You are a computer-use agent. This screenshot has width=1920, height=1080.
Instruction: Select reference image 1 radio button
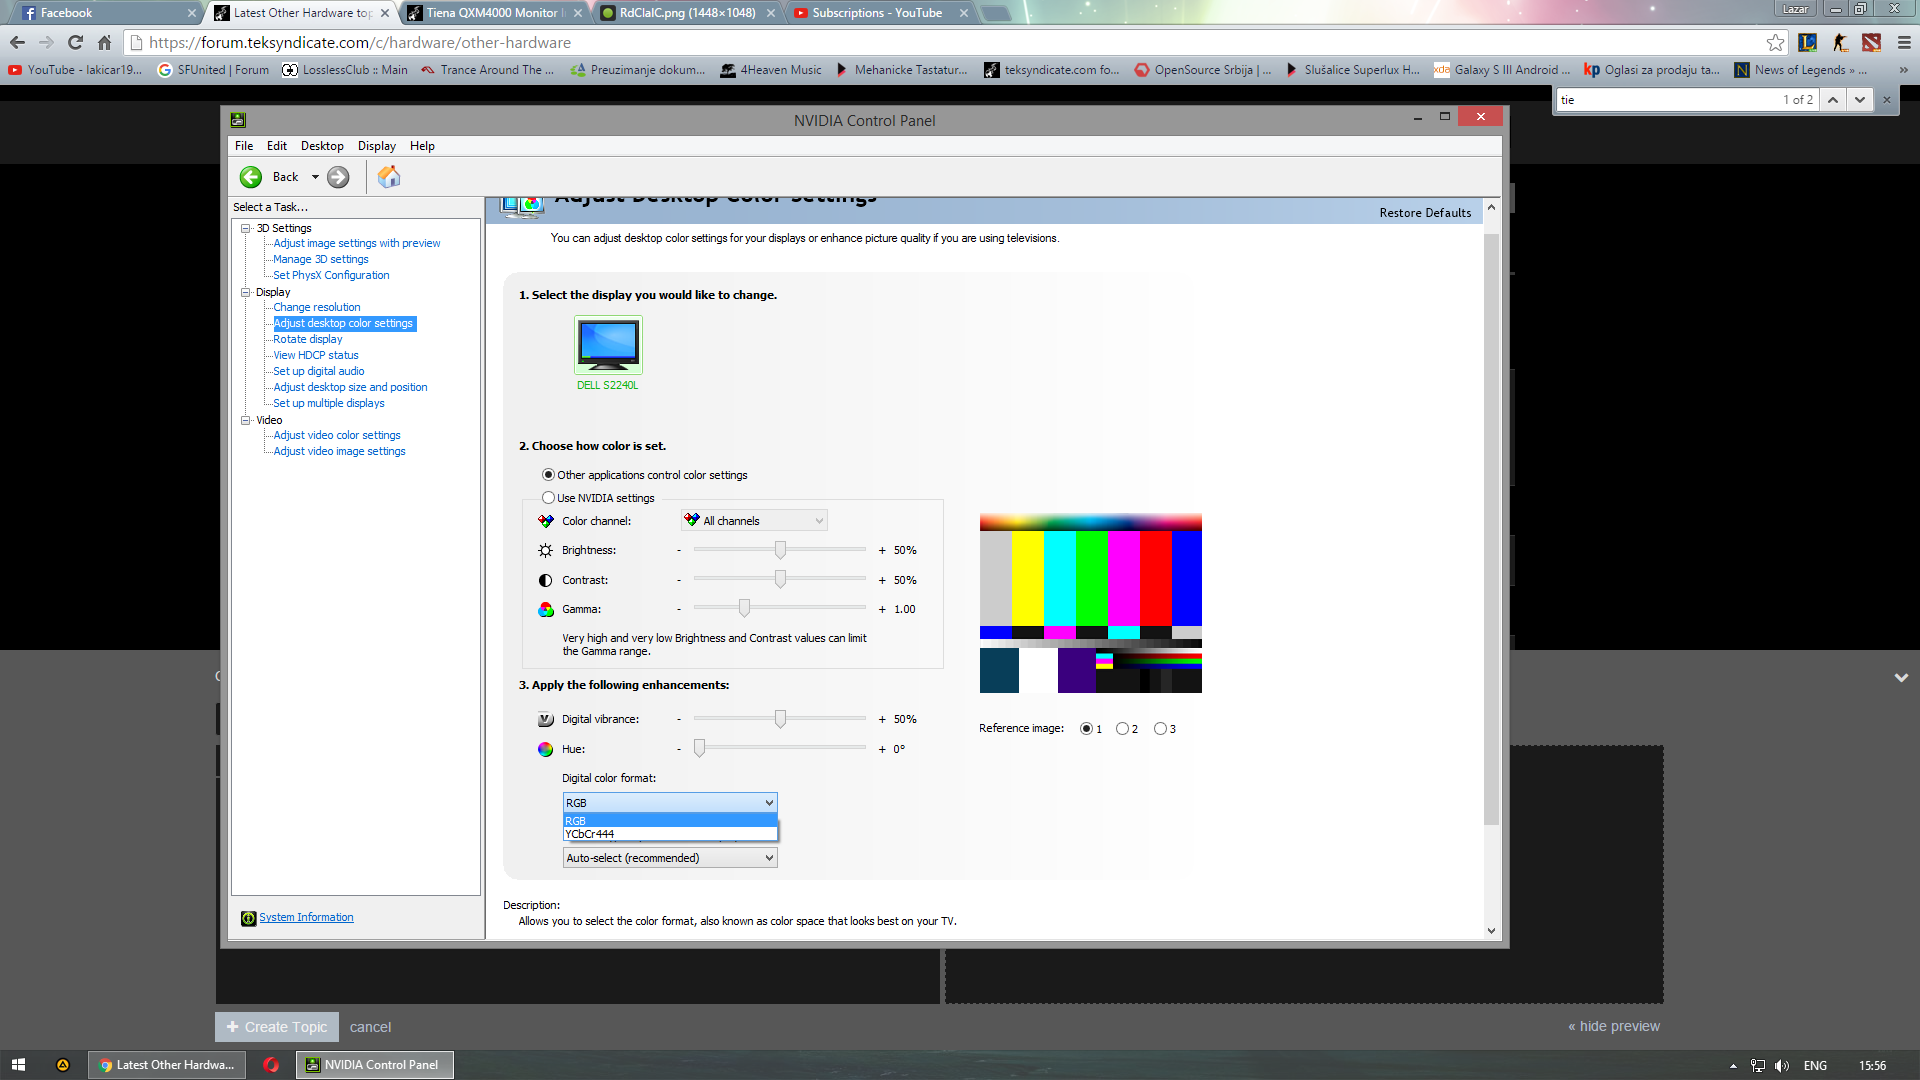(1086, 729)
